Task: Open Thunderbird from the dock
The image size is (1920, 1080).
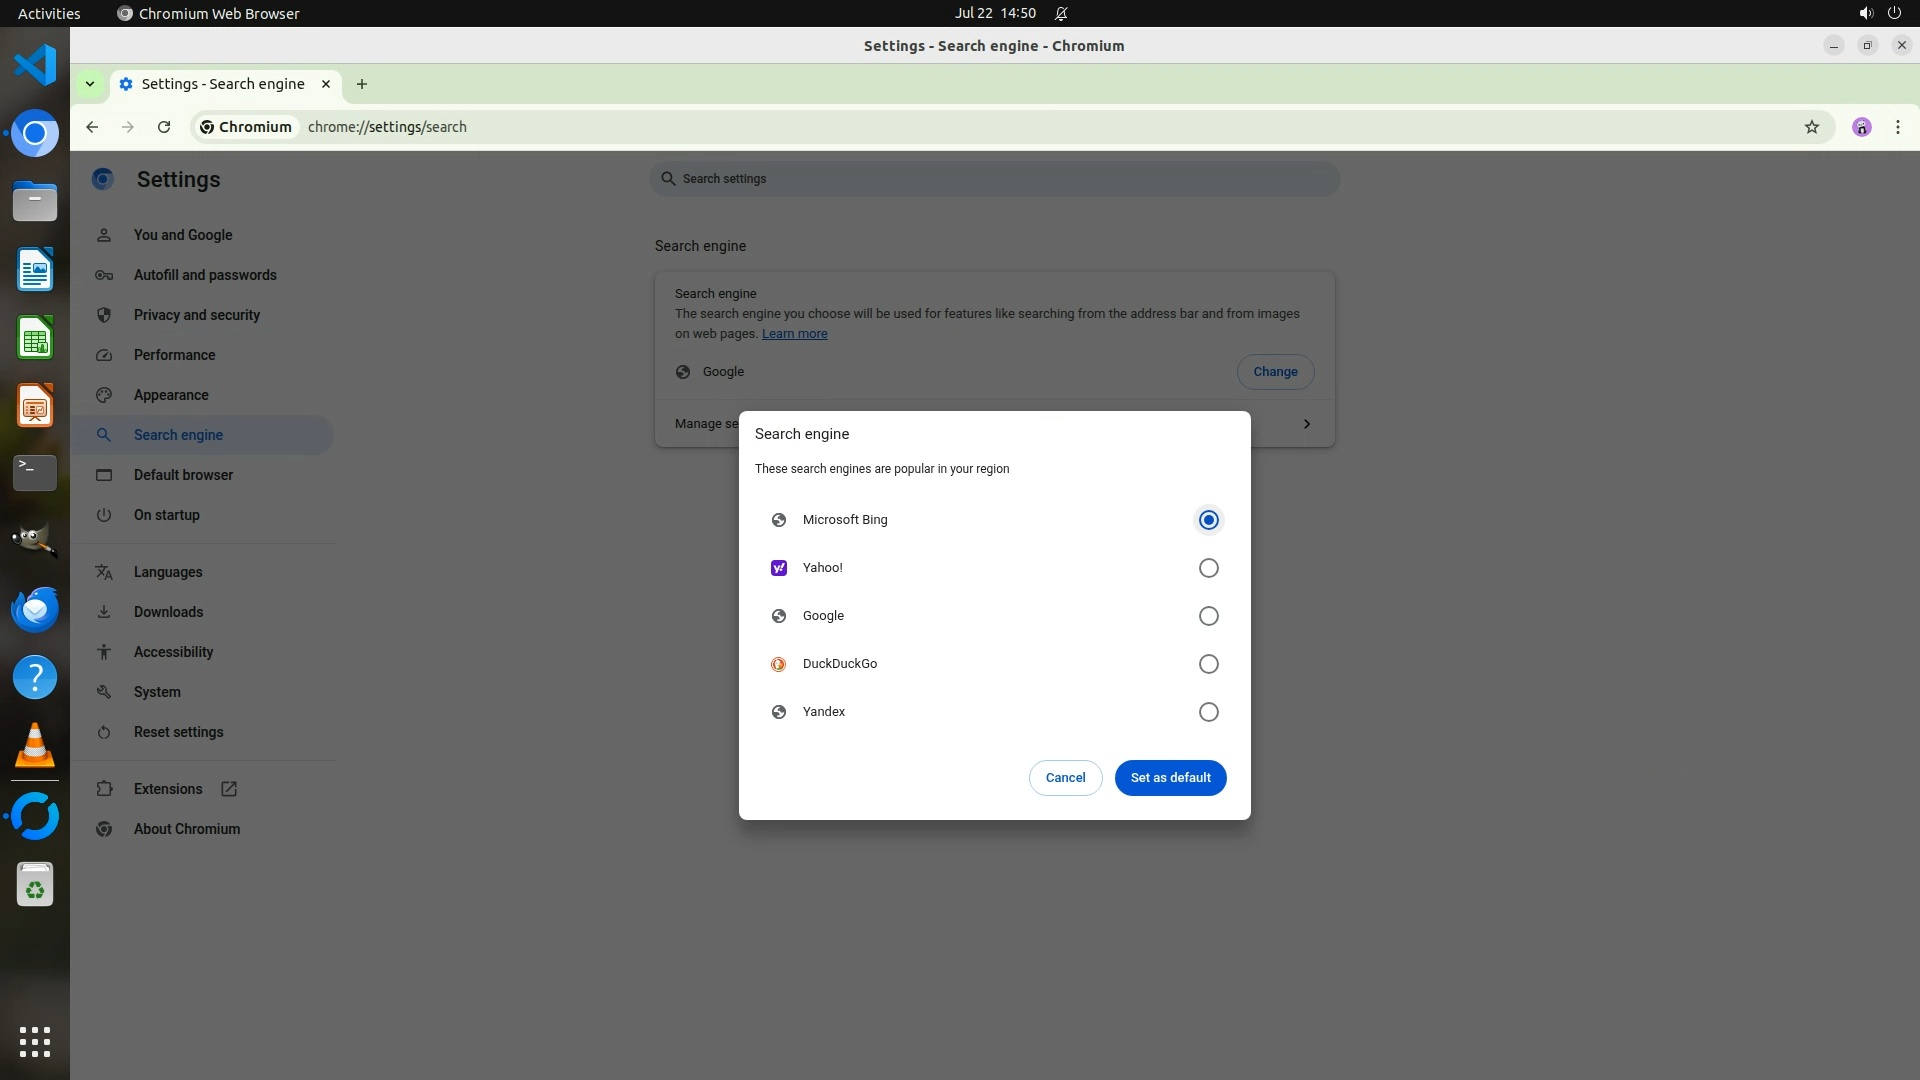Action: point(35,609)
